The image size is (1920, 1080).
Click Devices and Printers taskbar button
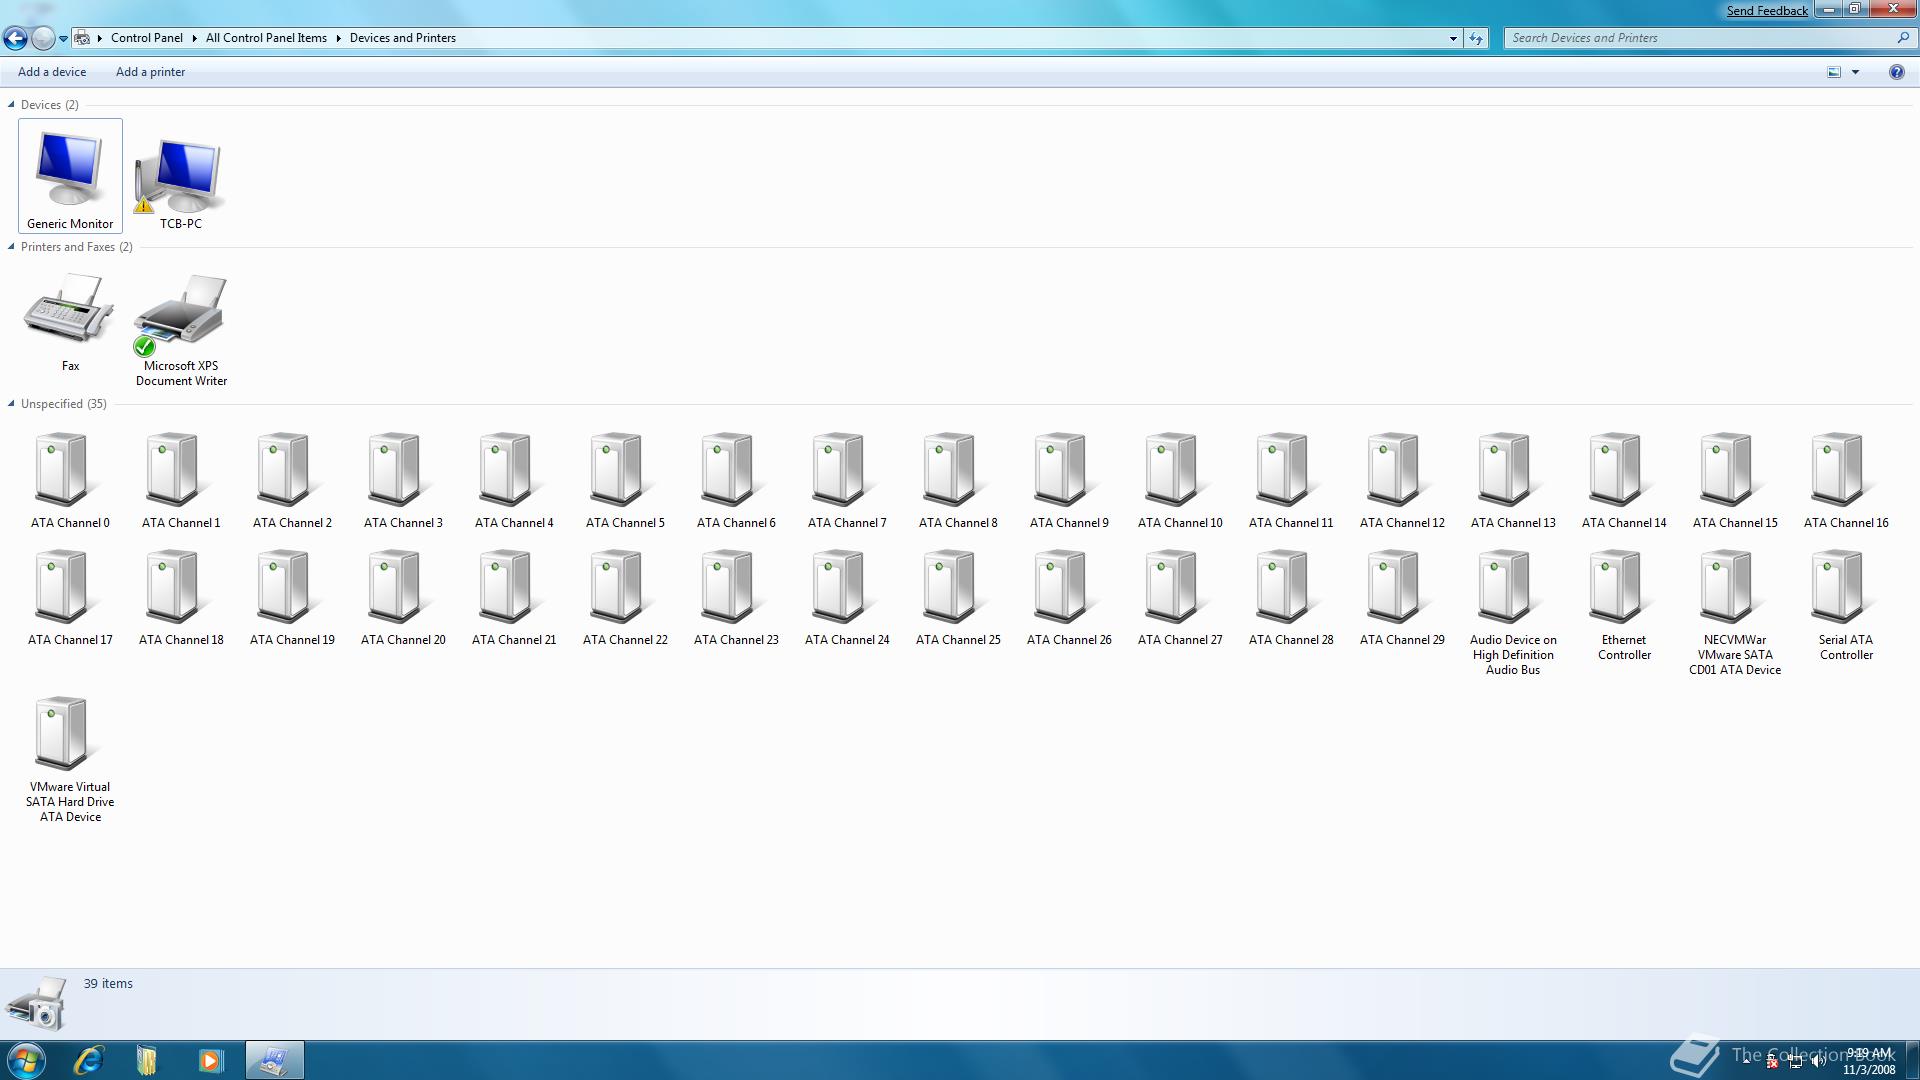click(274, 1060)
